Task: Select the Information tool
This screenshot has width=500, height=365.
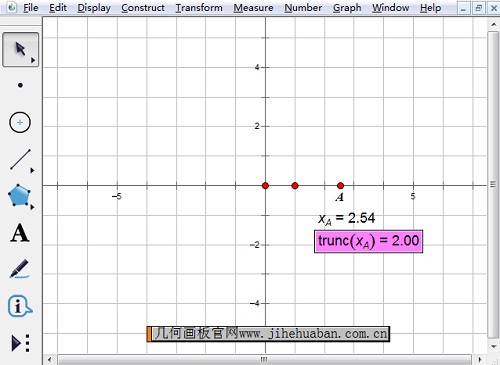Action: point(20,306)
